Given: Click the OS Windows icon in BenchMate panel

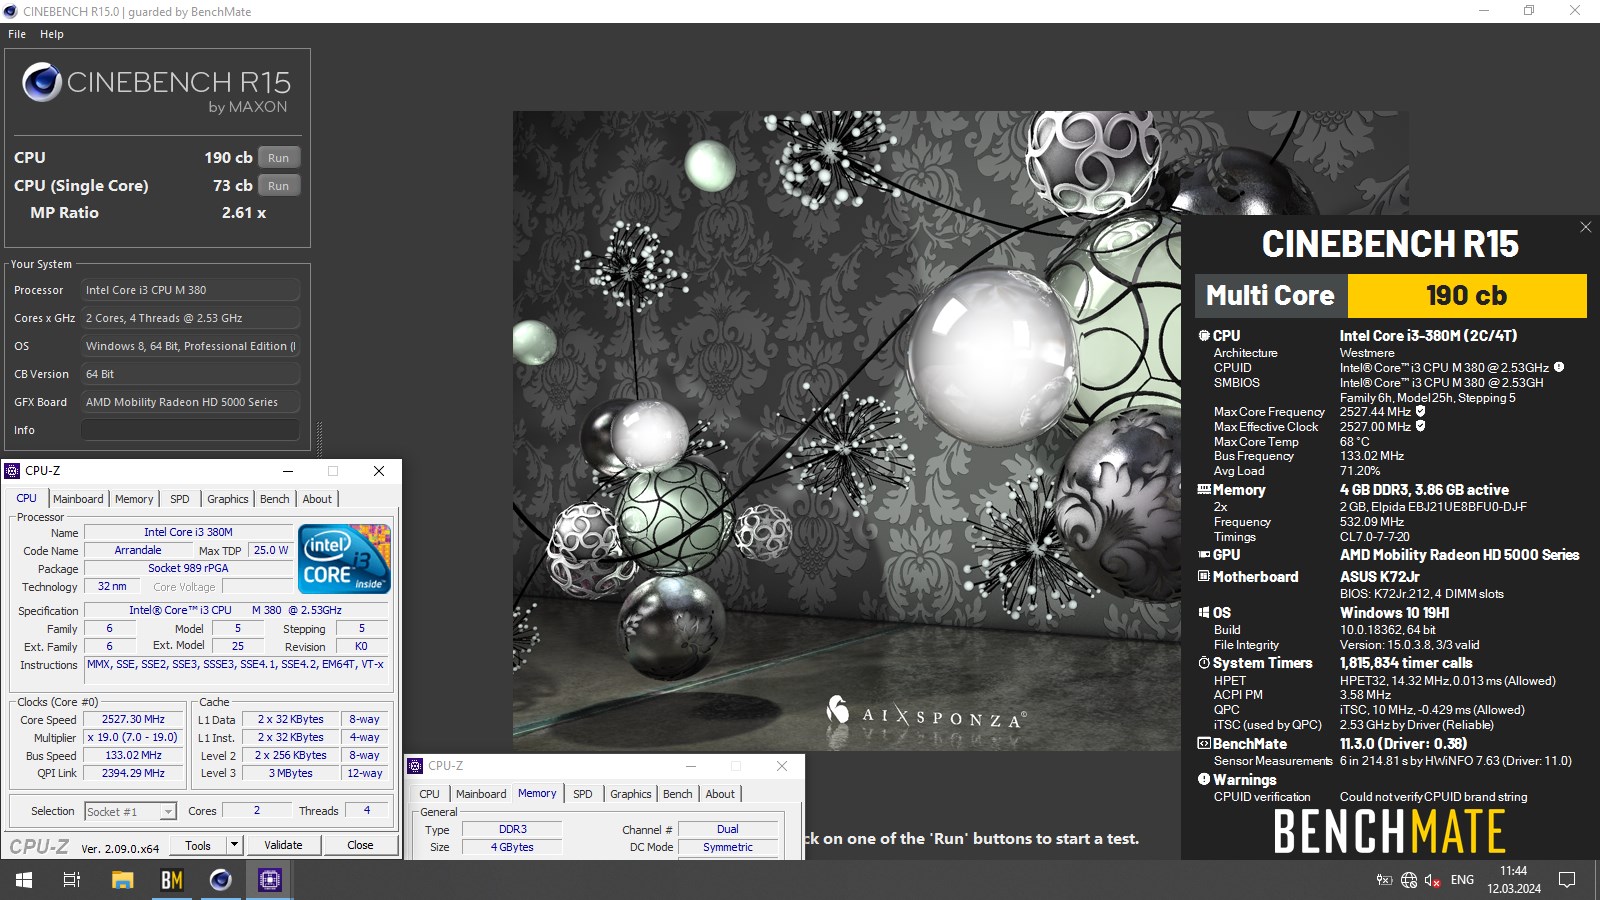Looking at the screenshot, I should tap(1204, 612).
